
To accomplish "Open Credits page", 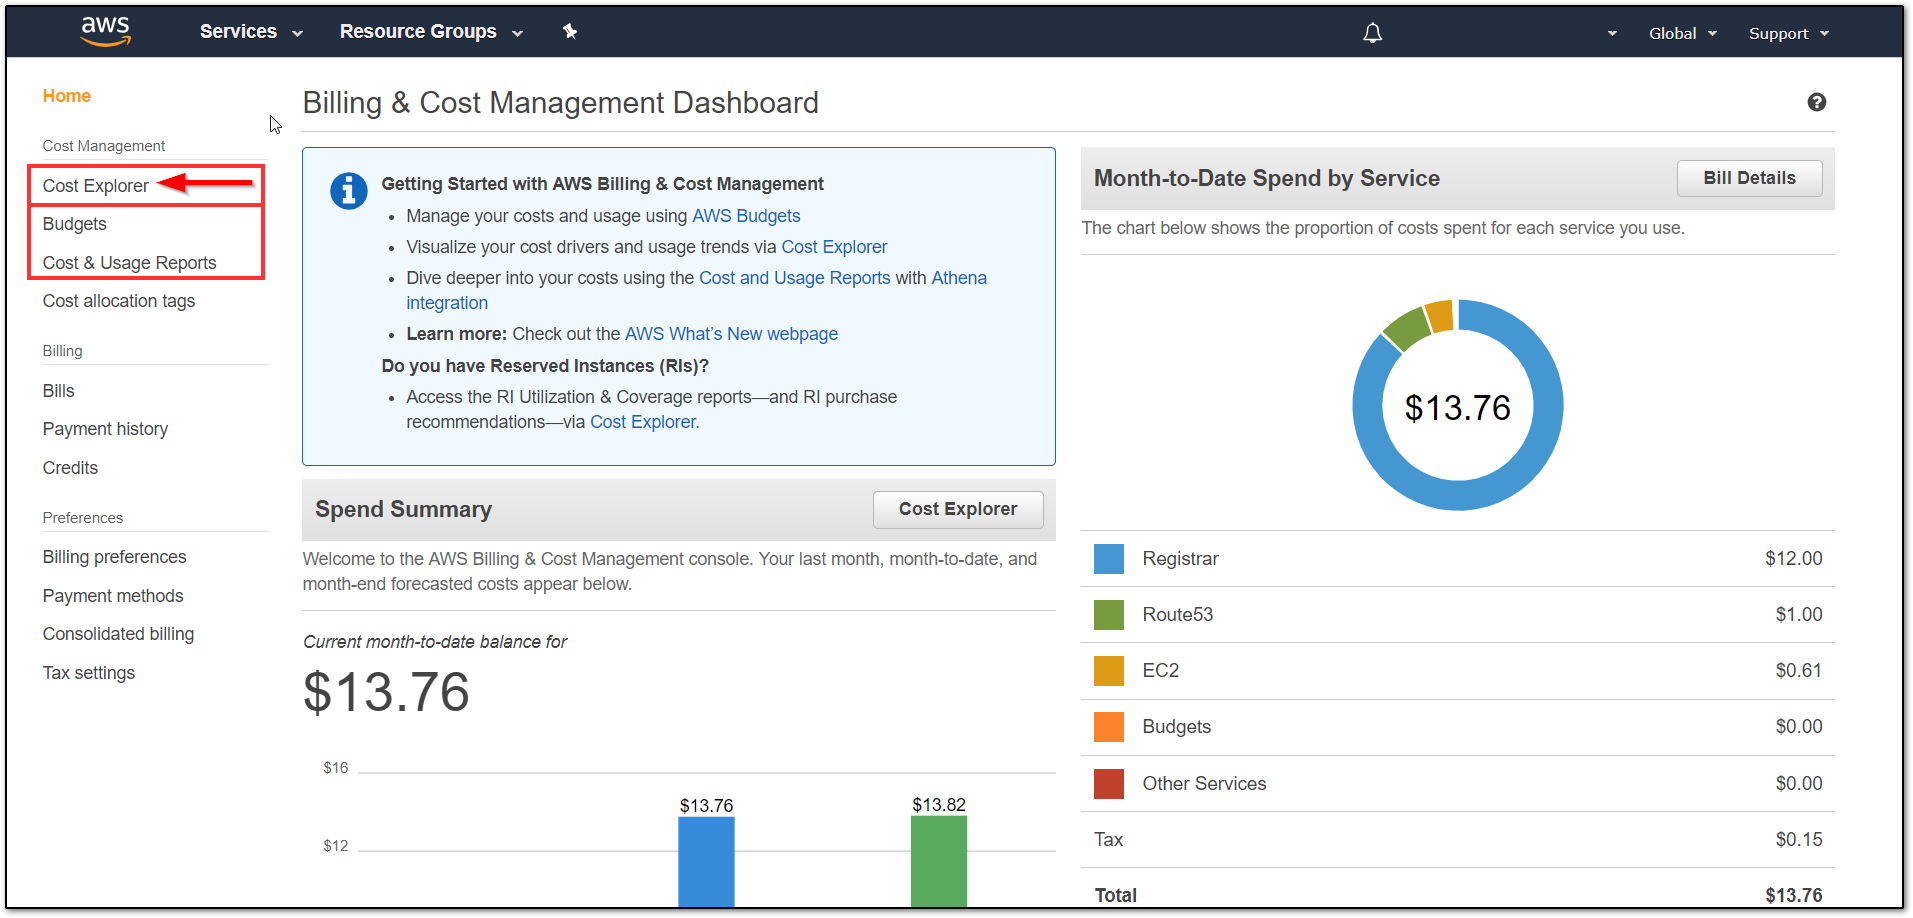I will tap(71, 468).
